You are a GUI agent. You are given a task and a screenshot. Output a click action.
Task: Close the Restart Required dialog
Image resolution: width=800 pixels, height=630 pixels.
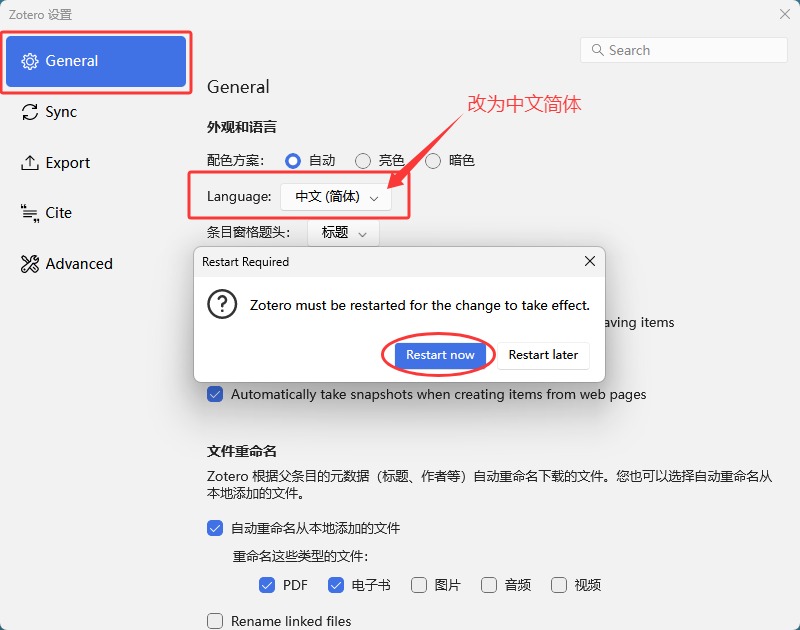(590, 261)
